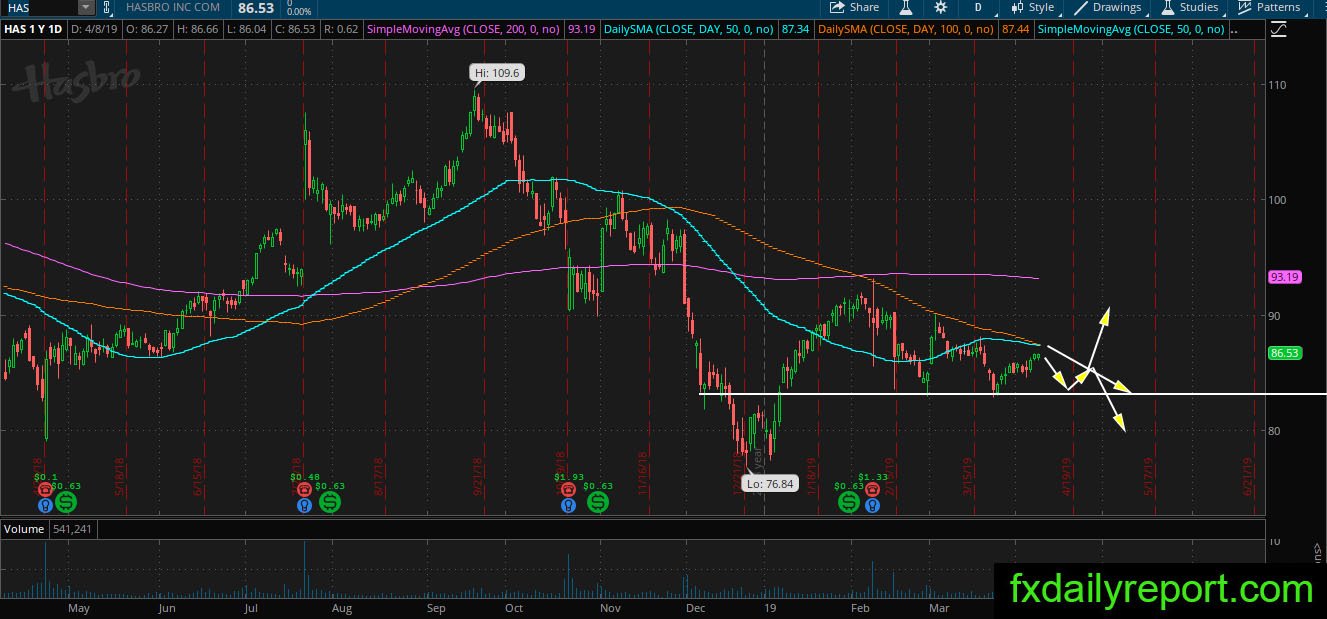The image size is (1327, 619).
Task: Click the HASBRO INC COM company name
Action: (174, 7)
